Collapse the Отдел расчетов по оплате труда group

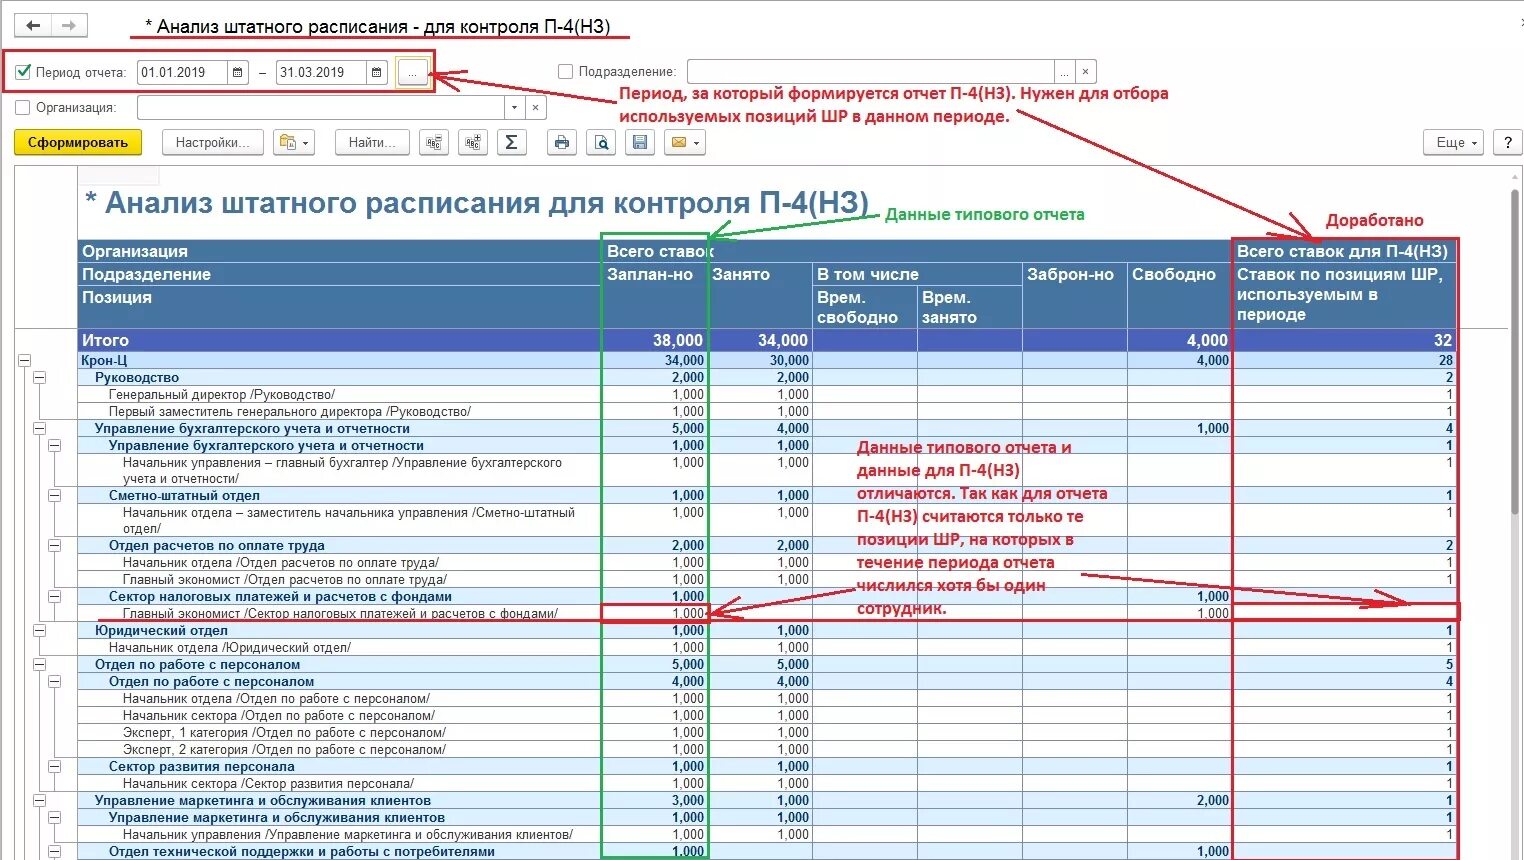pos(54,545)
